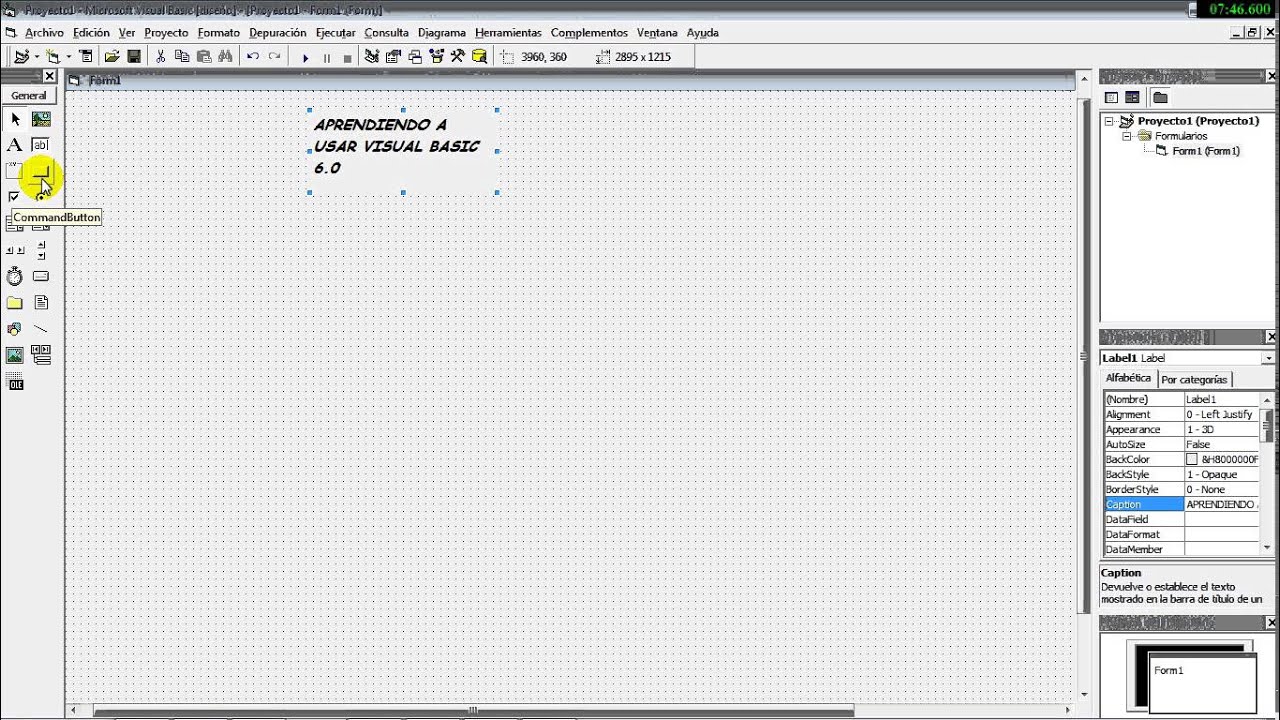Select the Shape control tool
The height and width of the screenshot is (720, 1280).
[x=15, y=328]
